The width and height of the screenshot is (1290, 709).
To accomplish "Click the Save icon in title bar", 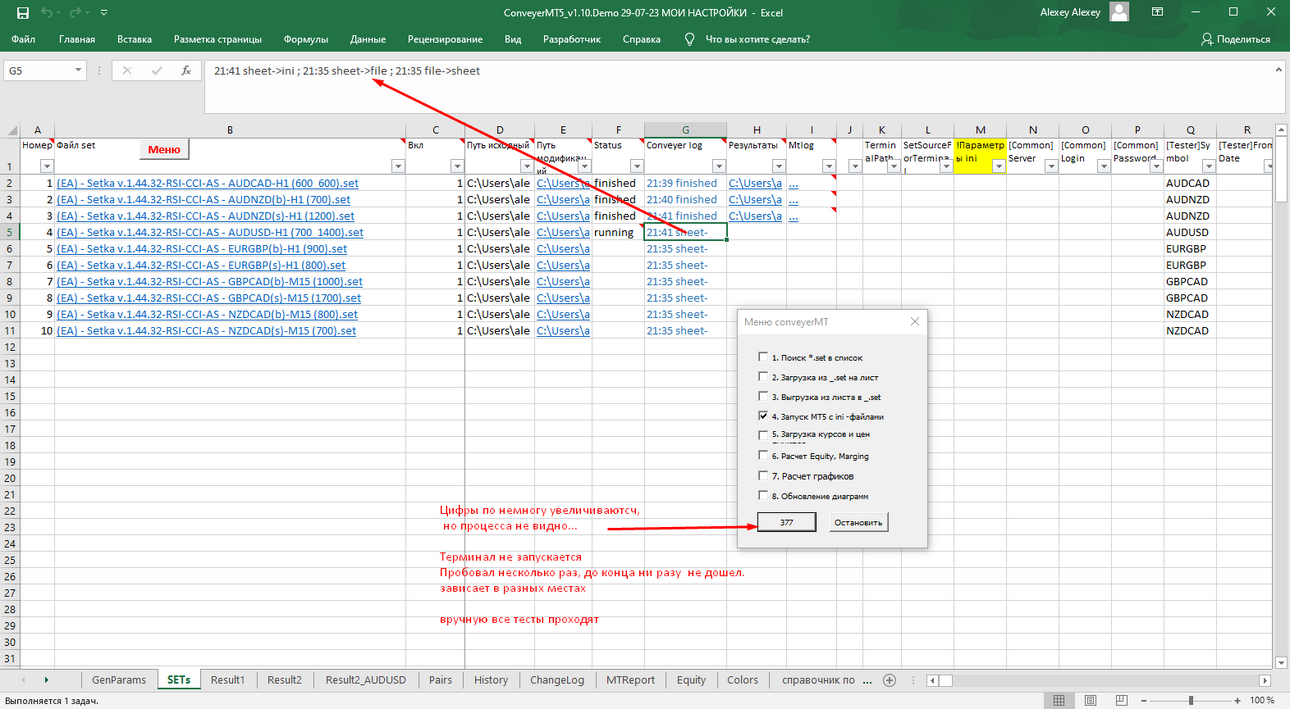I will click(22, 13).
